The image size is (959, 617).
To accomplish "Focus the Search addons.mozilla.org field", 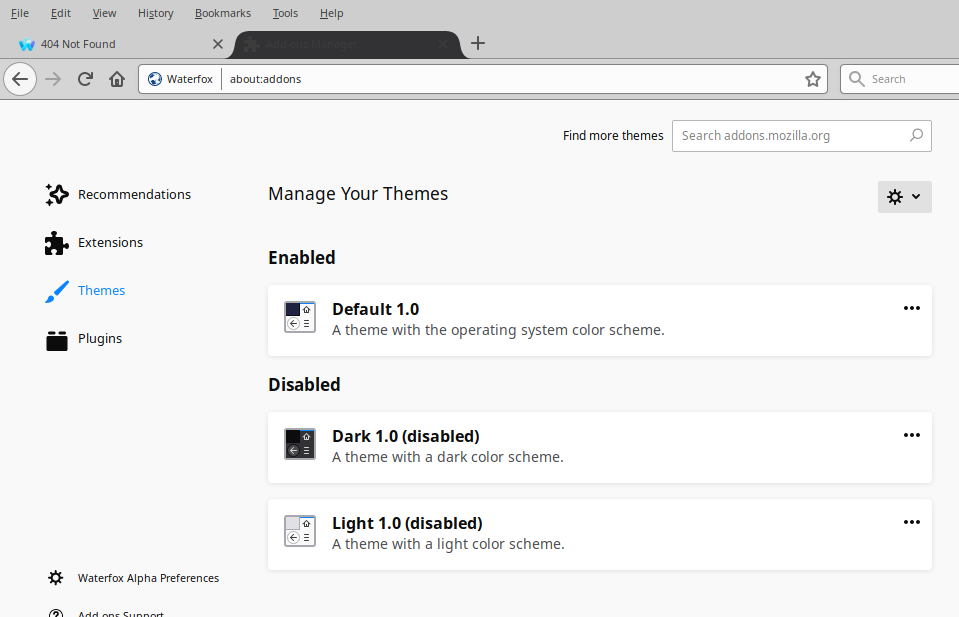I will 801,136.
